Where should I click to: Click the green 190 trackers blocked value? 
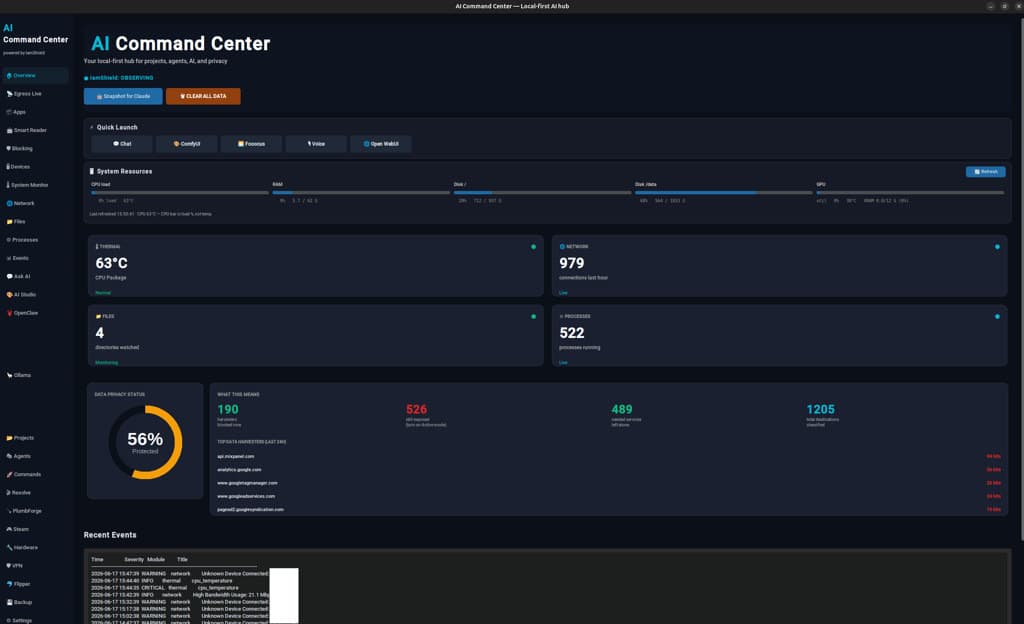228,409
